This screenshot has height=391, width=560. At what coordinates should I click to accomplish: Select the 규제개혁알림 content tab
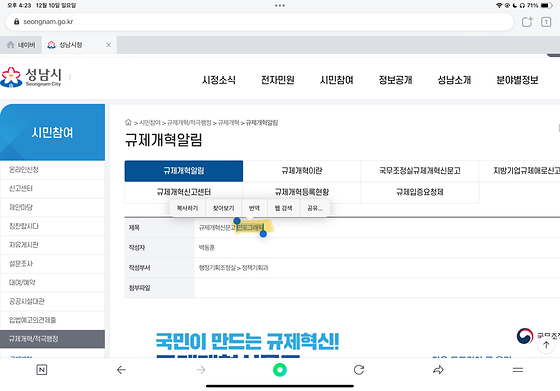184,171
